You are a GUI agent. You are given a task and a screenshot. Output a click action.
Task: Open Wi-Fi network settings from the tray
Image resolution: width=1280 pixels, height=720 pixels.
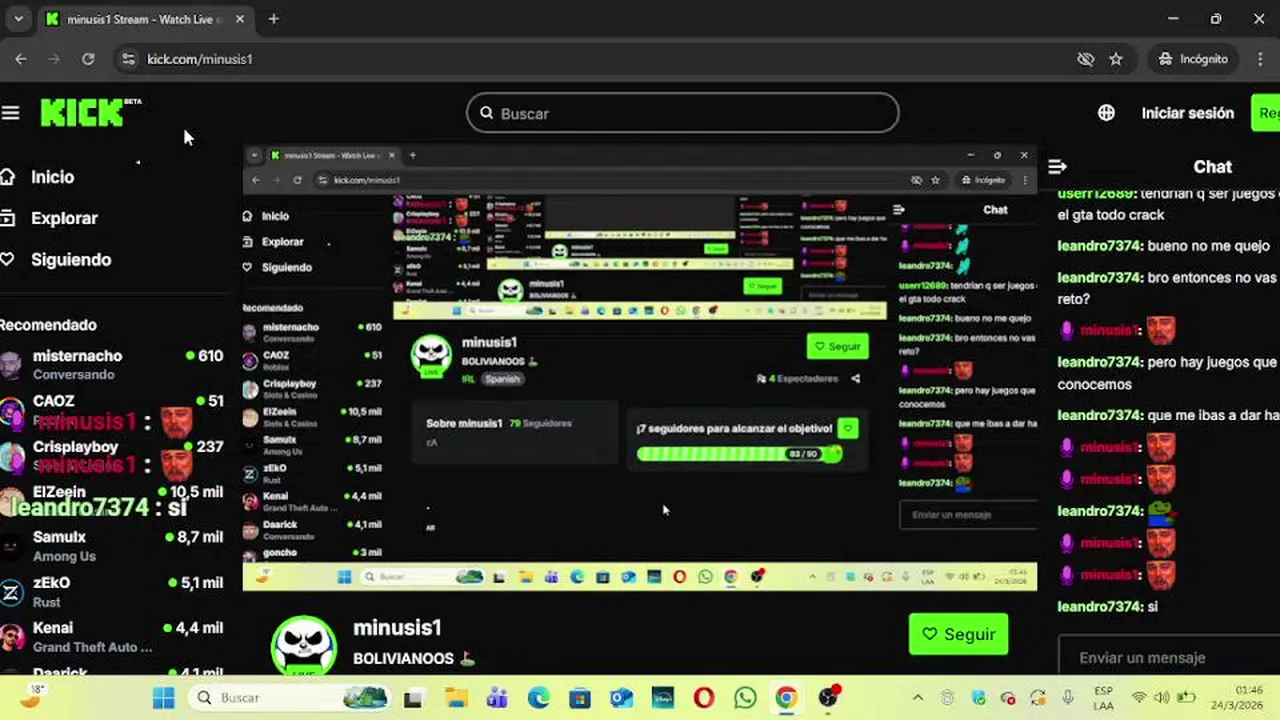point(1139,698)
